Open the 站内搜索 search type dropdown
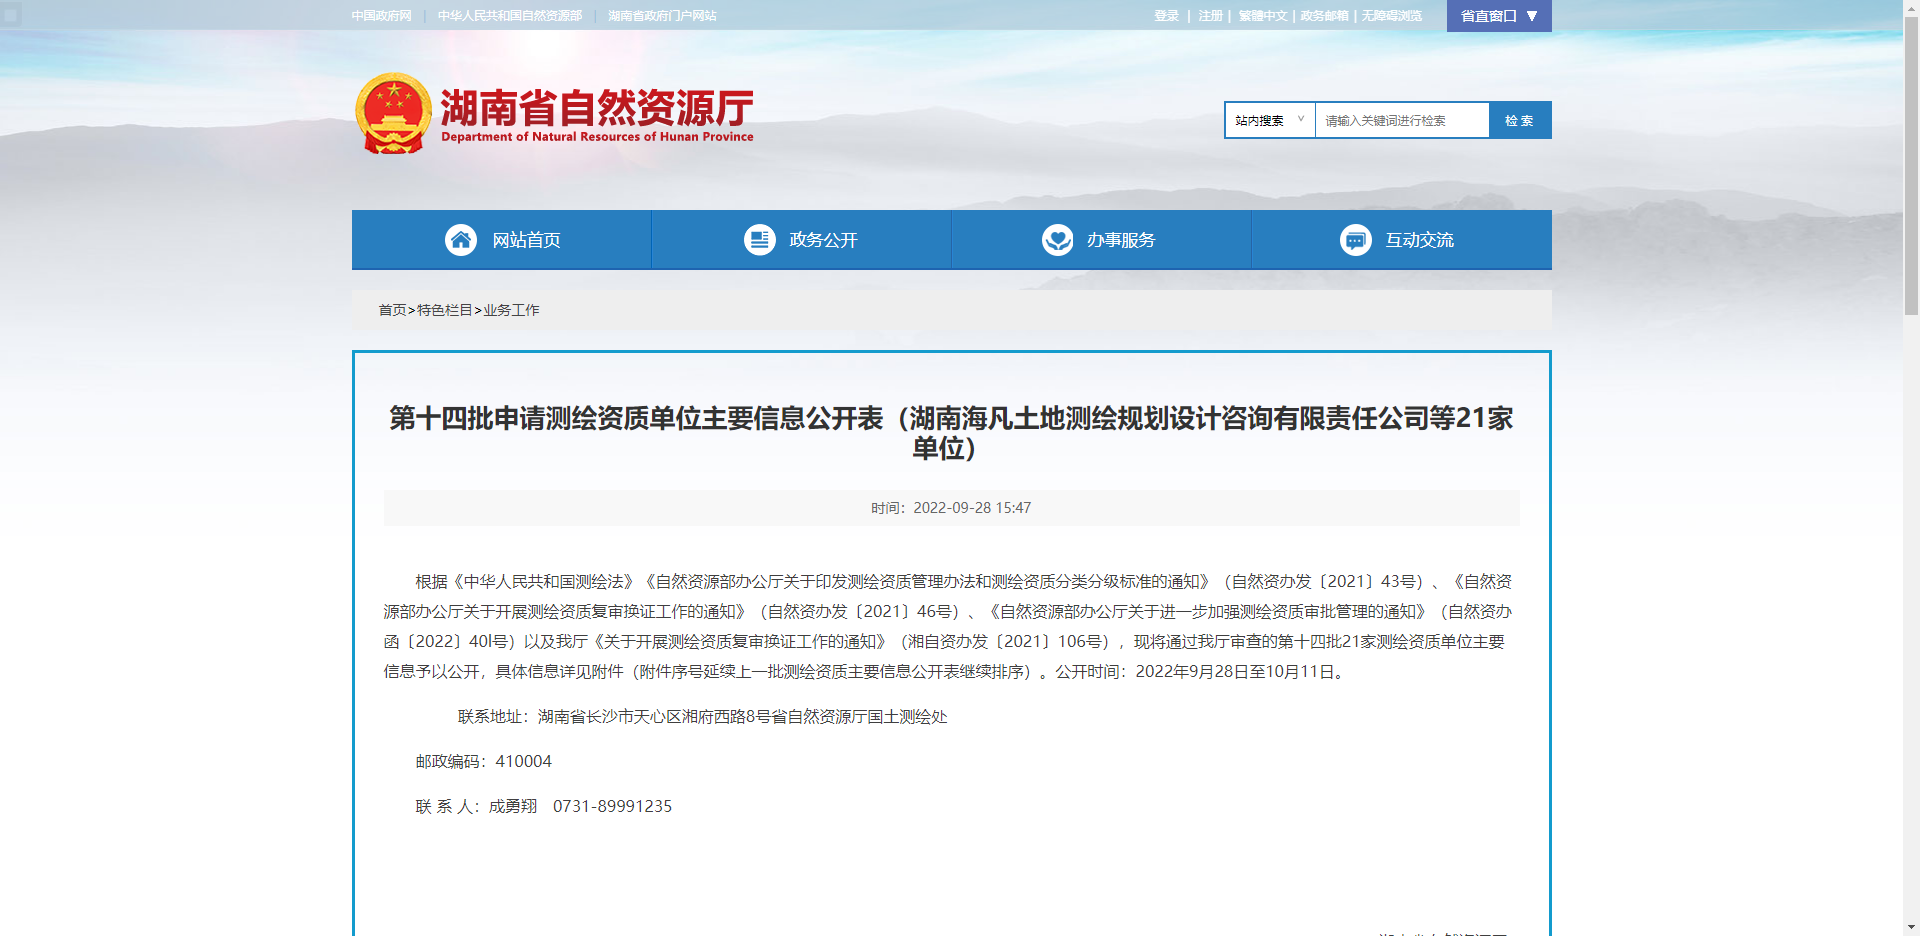The height and width of the screenshot is (936, 1920). (x=1269, y=119)
